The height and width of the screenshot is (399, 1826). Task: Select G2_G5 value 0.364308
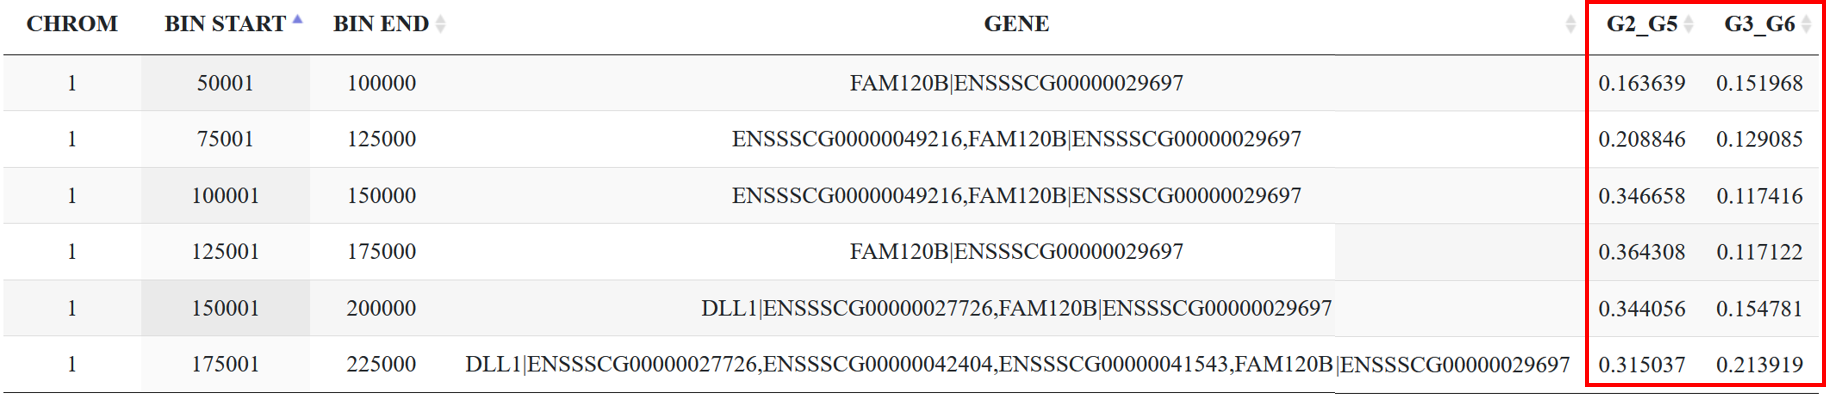pos(1641,252)
